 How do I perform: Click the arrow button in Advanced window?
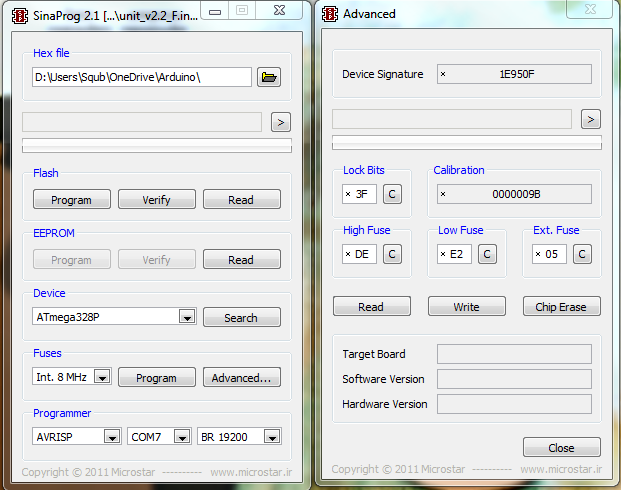click(591, 119)
